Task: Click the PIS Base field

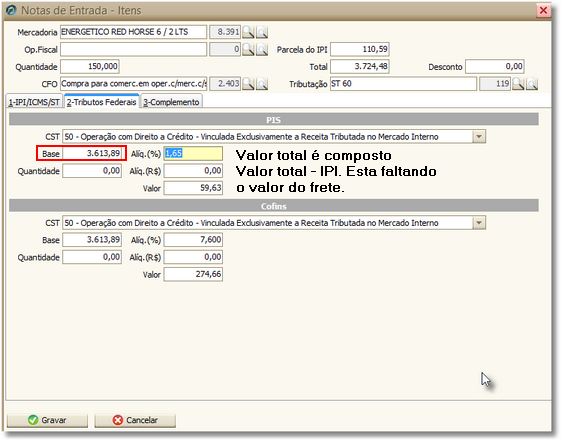Action: [92, 153]
